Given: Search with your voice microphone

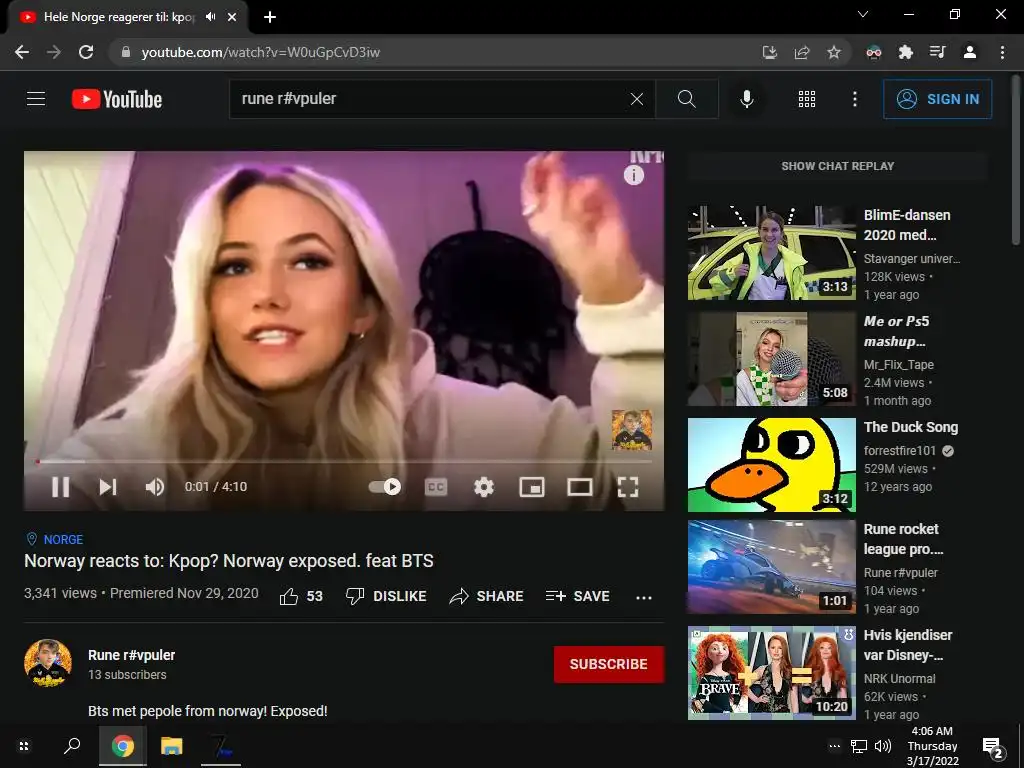Looking at the screenshot, I should [x=746, y=99].
